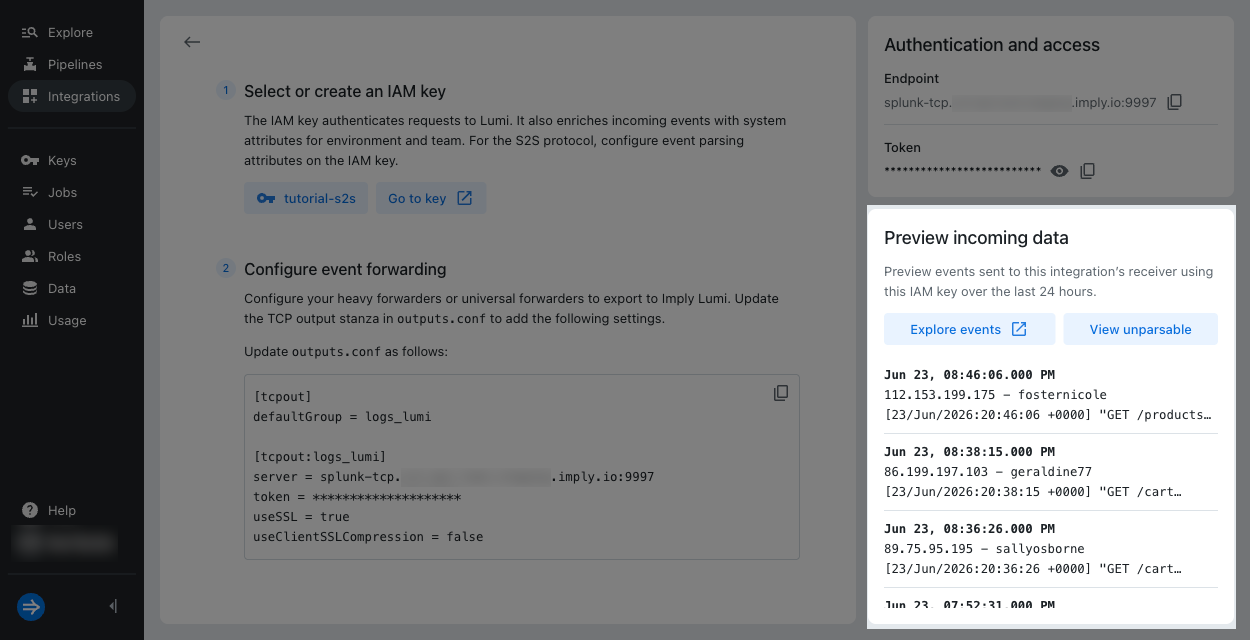Open the Explore page

pos(72,32)
